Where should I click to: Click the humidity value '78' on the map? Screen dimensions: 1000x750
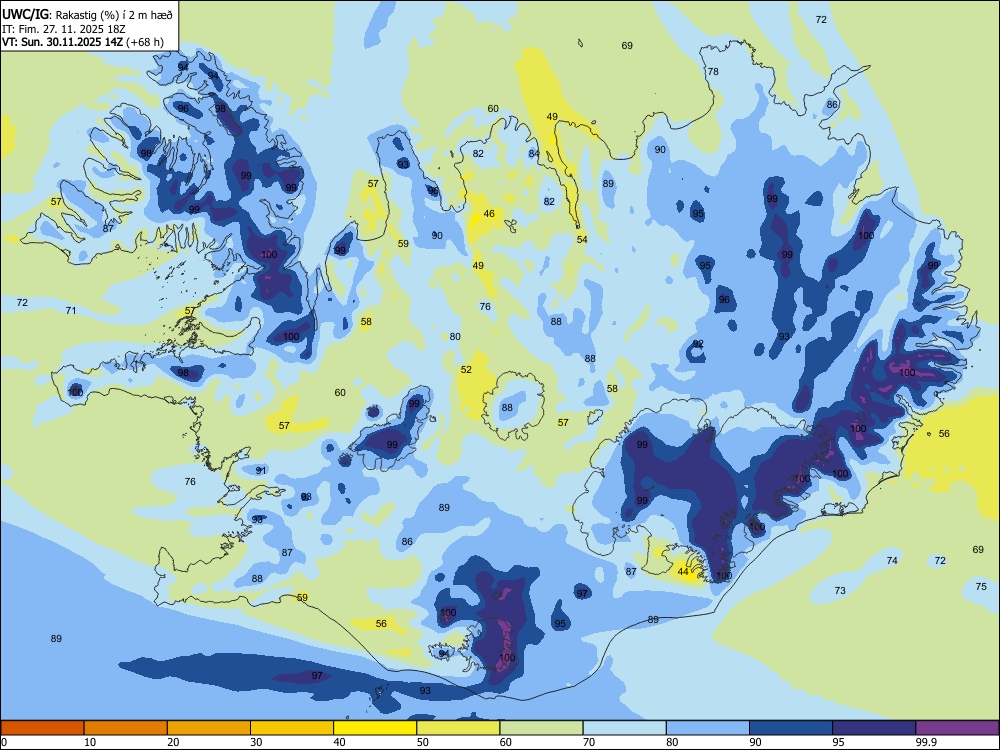[713, 71]
